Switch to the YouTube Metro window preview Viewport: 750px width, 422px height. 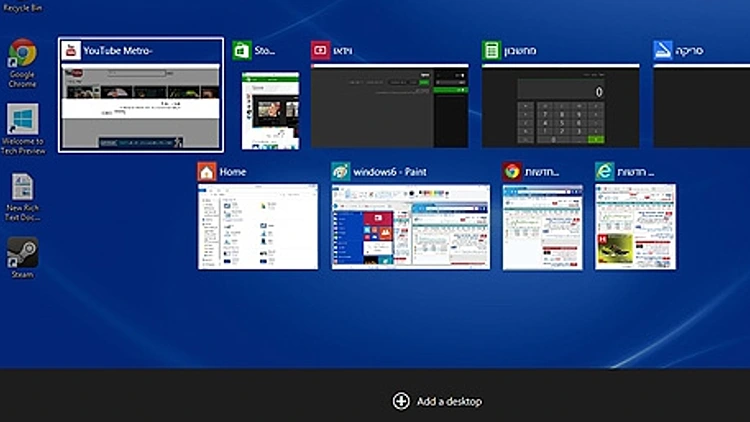140,106
